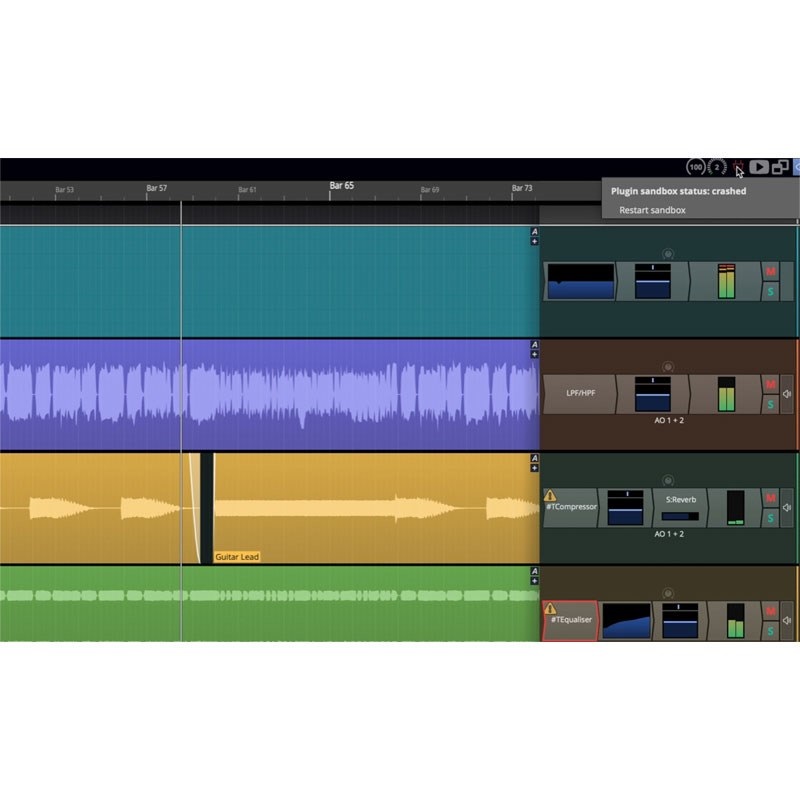Click the volume/pan fader on green track
800x800 pixels.
[680, 621]
